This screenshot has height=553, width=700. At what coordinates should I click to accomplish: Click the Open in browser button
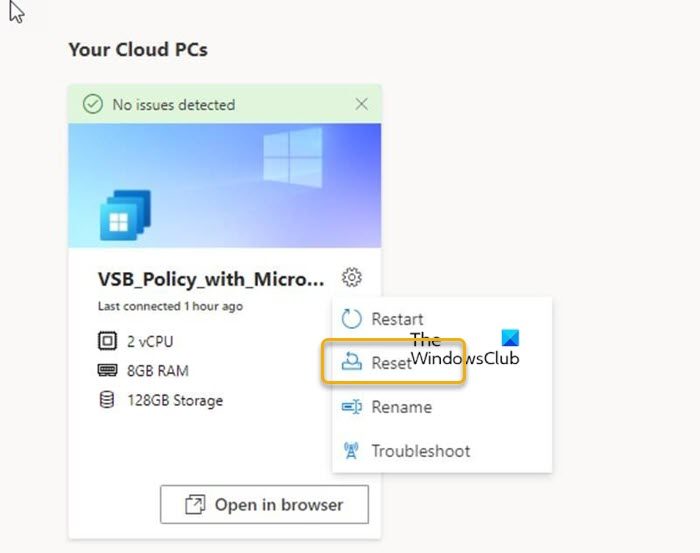tap(264, 505)
